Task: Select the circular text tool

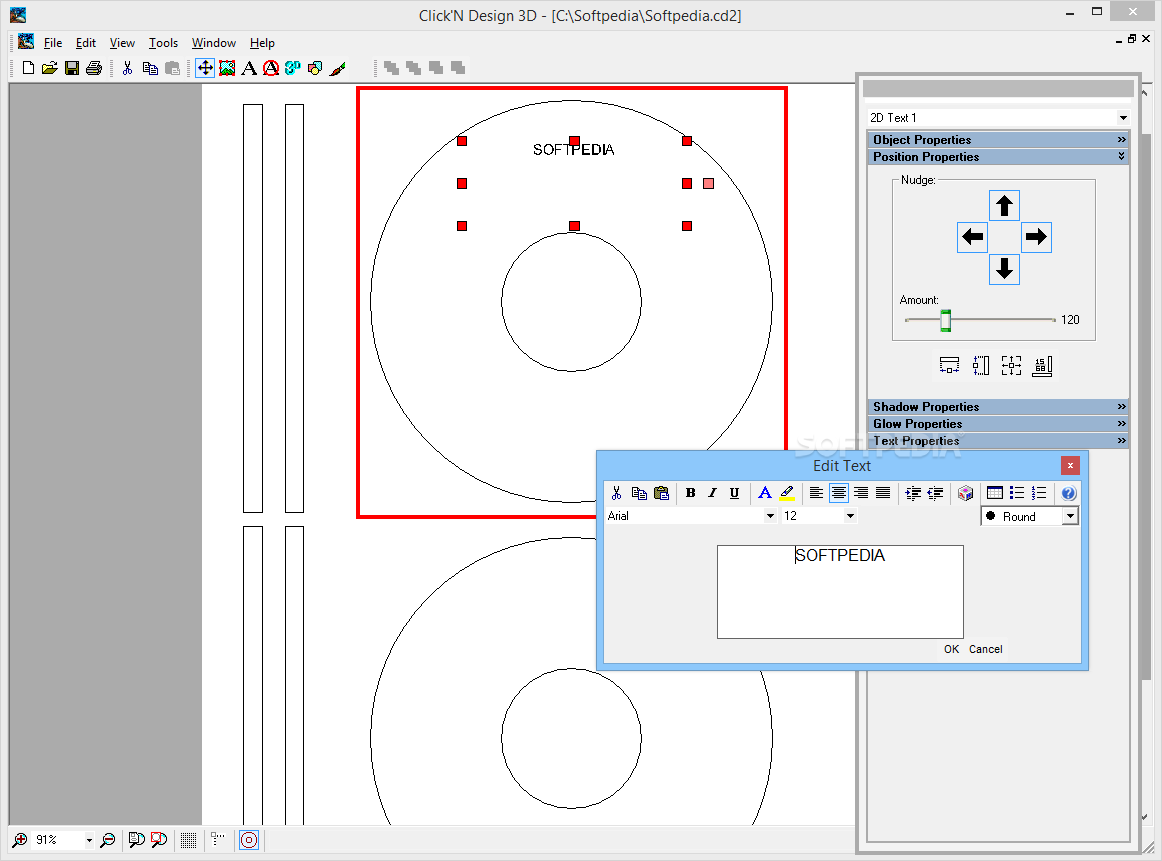Action: 271,68
